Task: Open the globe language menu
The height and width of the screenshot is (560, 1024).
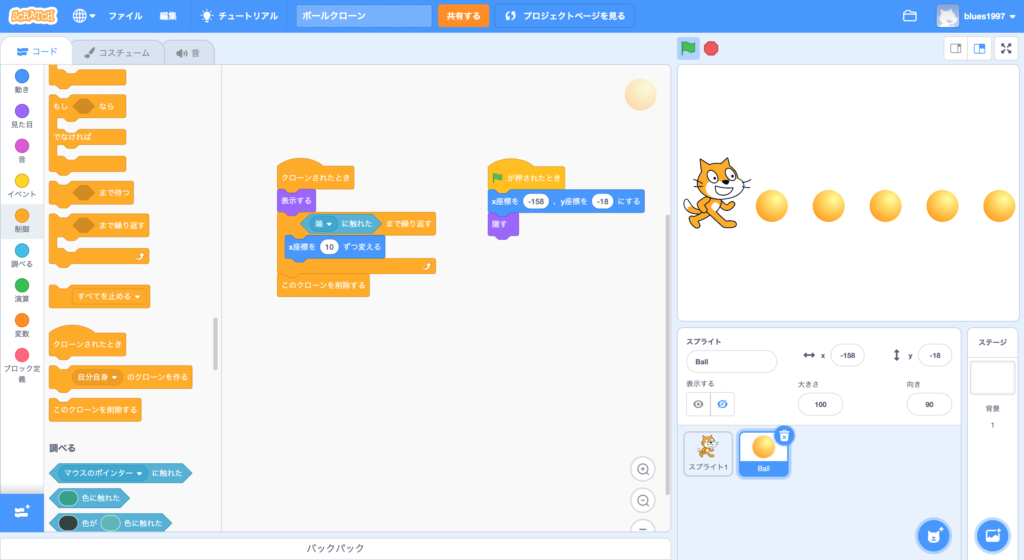Action: point(84,16)
